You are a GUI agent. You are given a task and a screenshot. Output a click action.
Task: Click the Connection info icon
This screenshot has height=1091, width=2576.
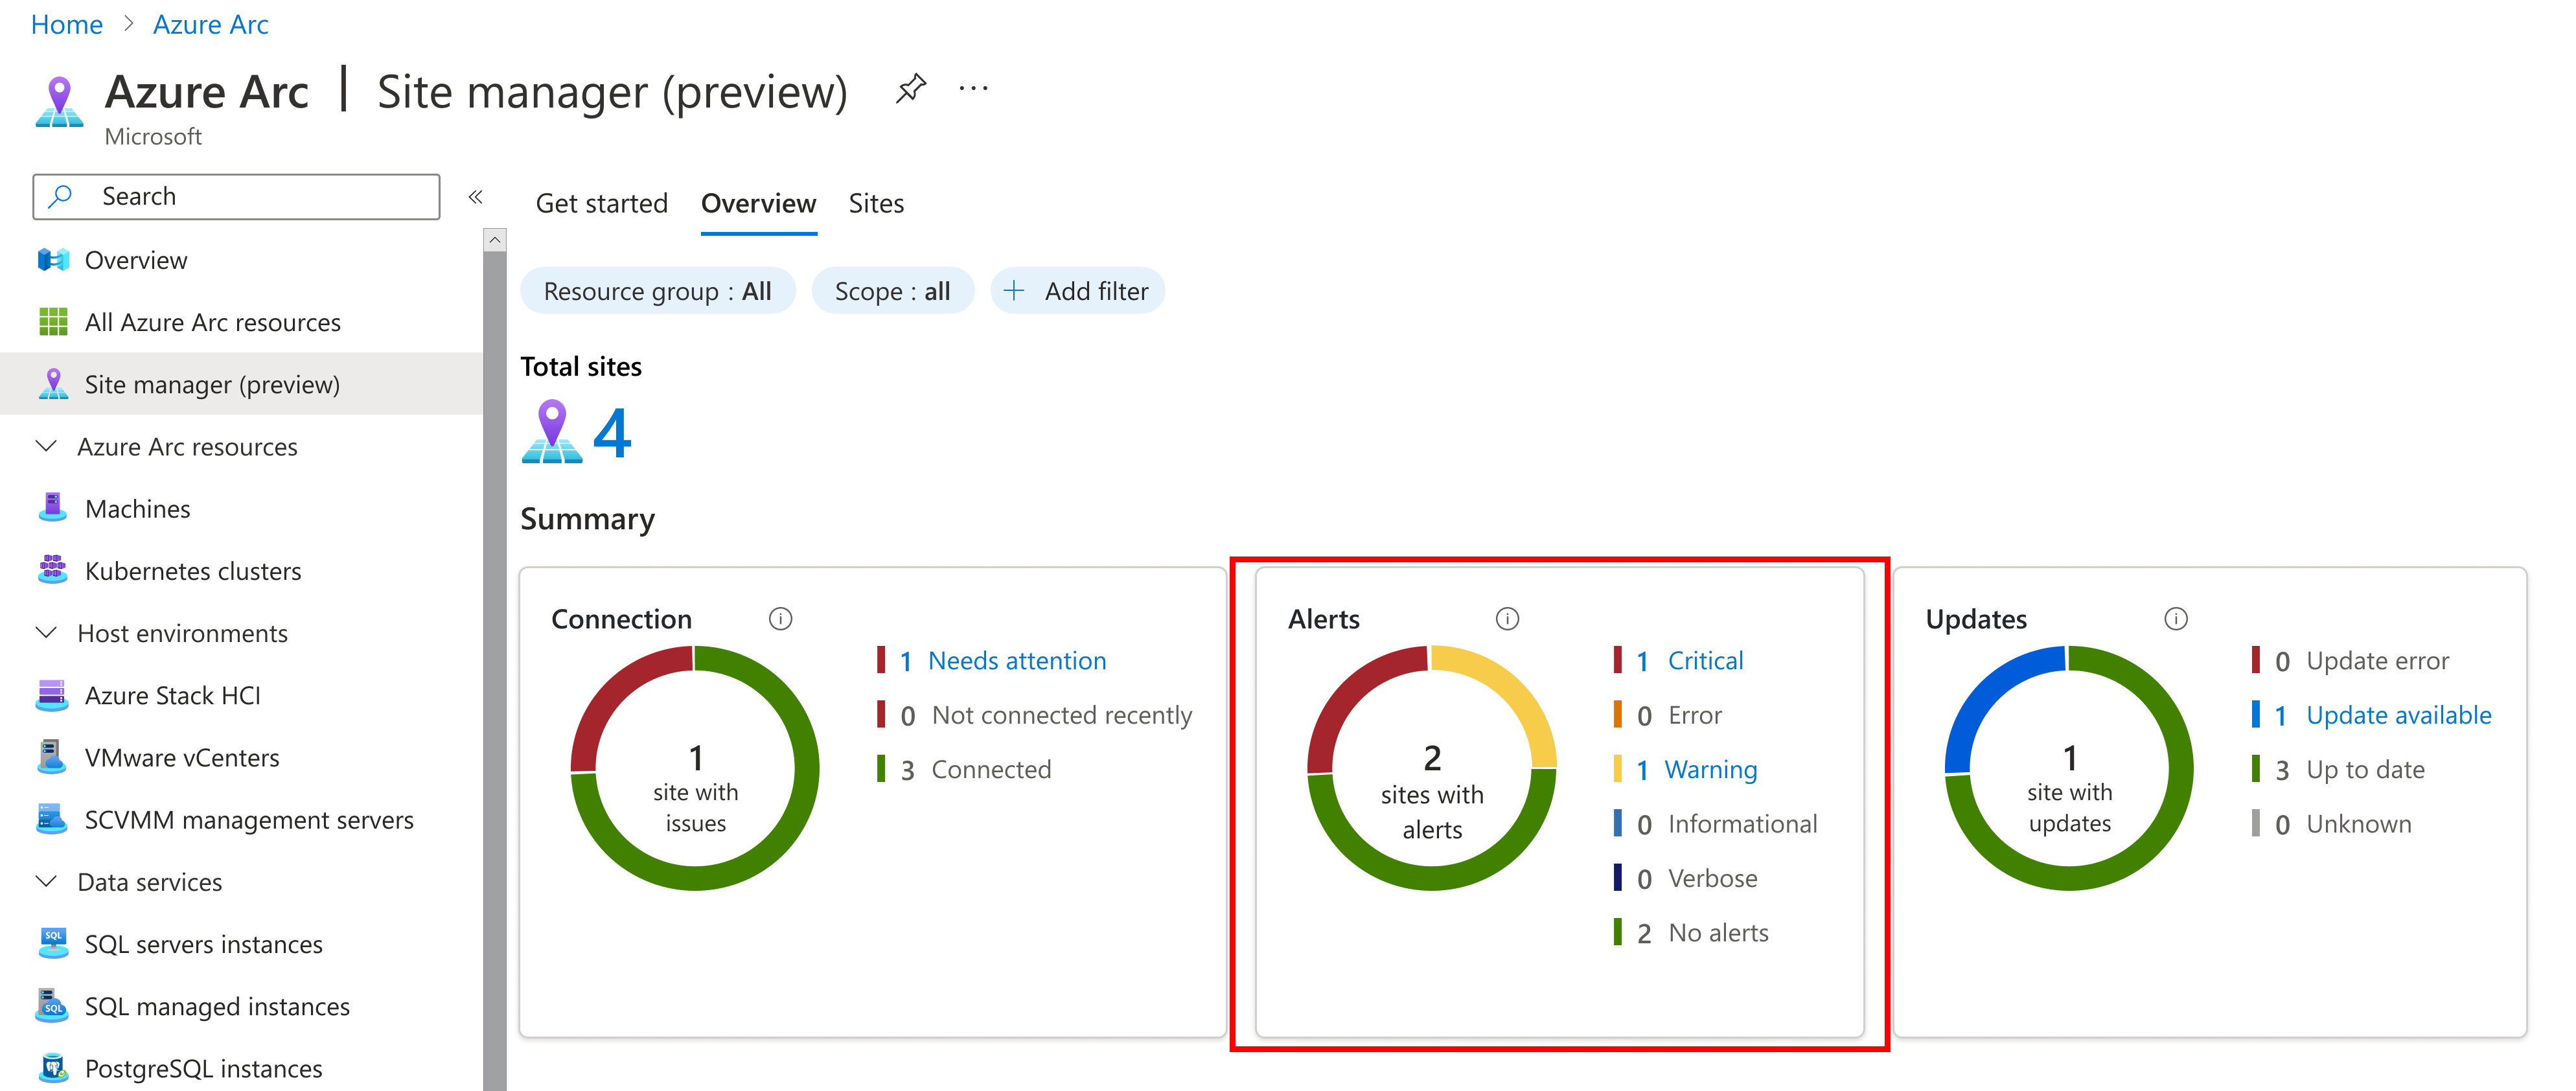point(780,619)
